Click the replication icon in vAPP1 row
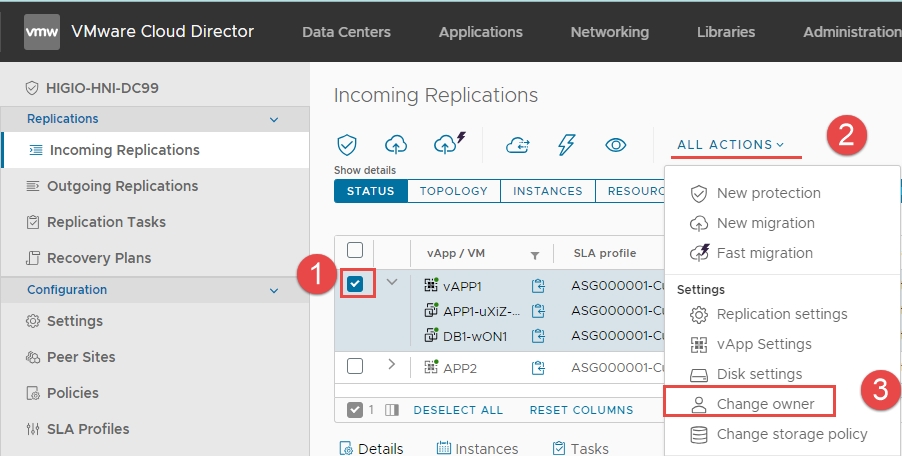 point(540,285)
